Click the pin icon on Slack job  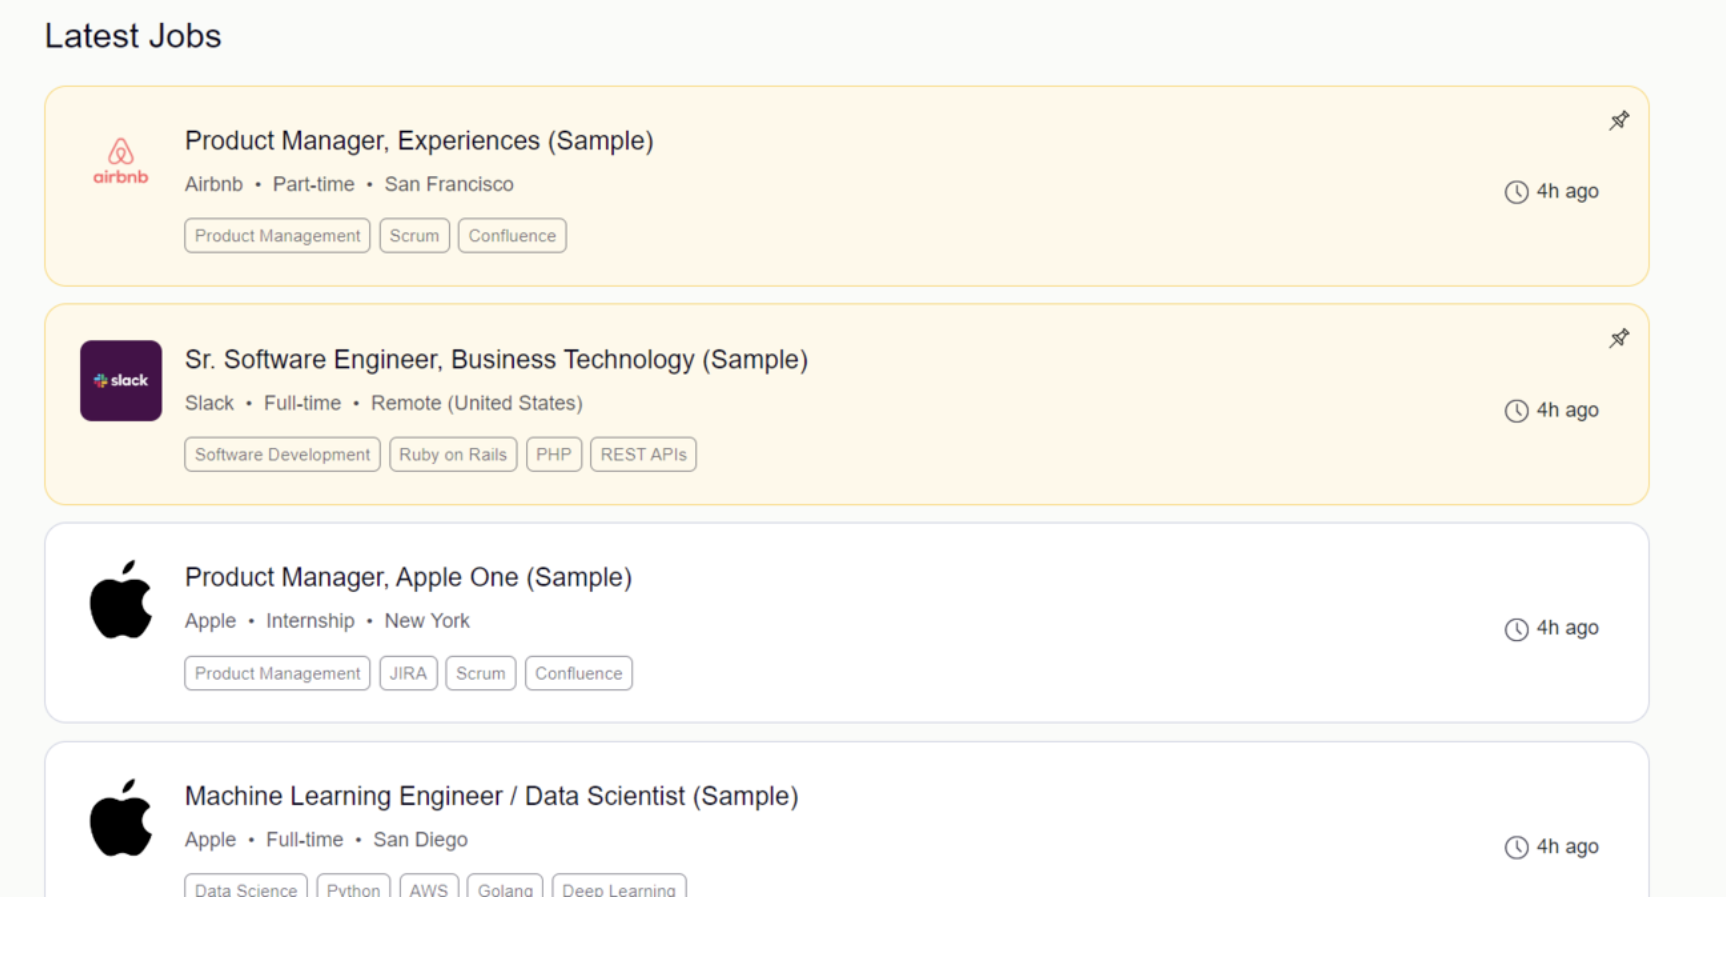pyautogui.click(x=1619, y=339)
